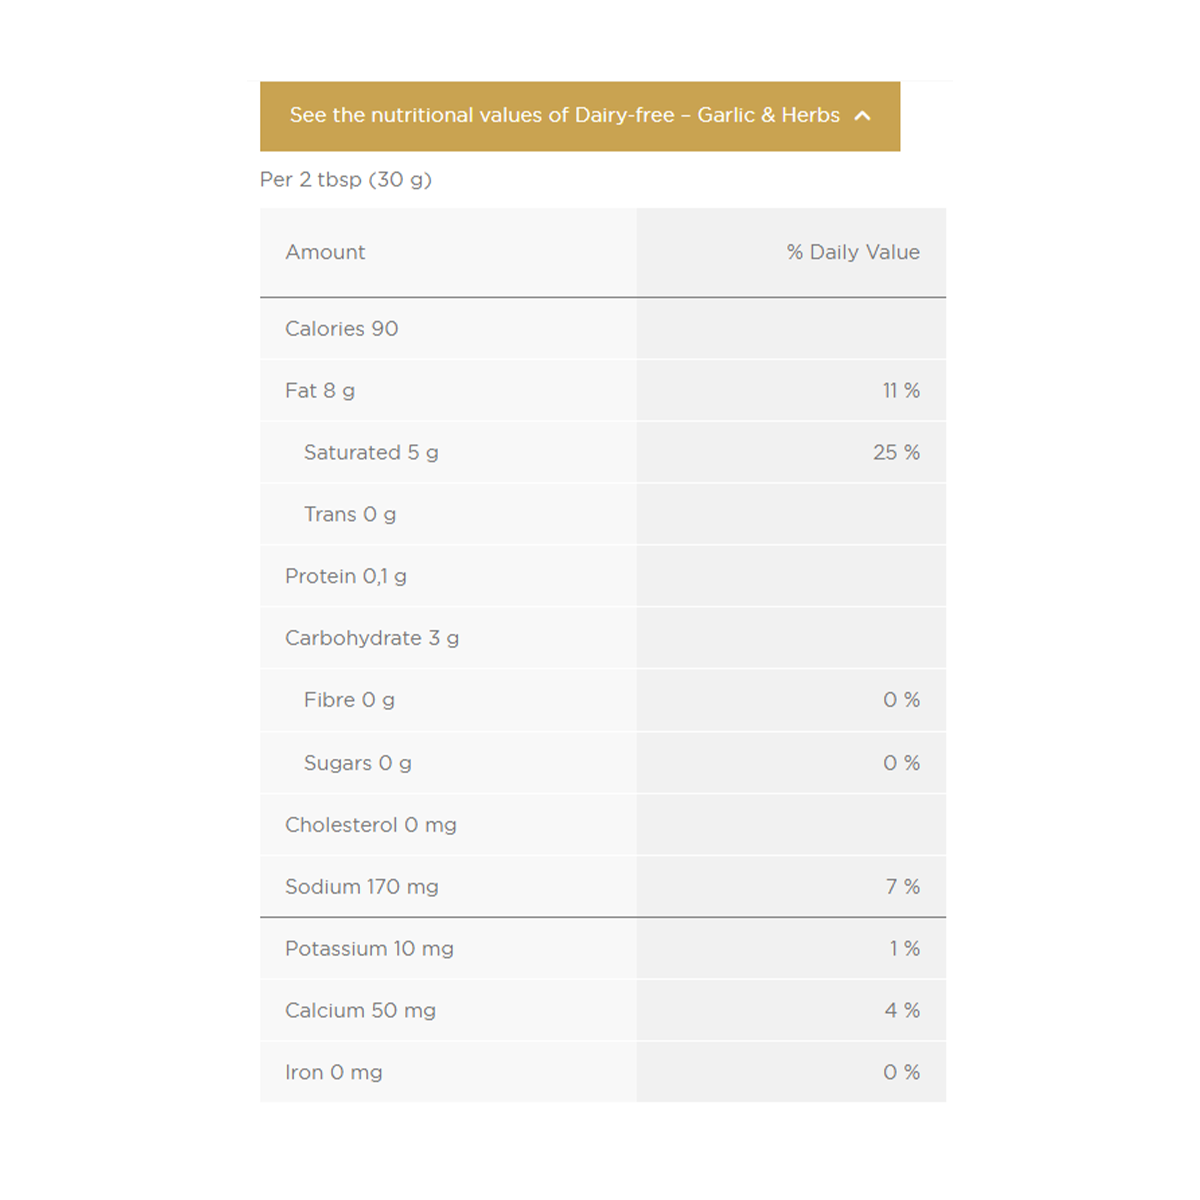Click the Sodium 170 mg row label
This screenshot has width=1200, height=1200.
pyautogui.click(x=362, y=887)
